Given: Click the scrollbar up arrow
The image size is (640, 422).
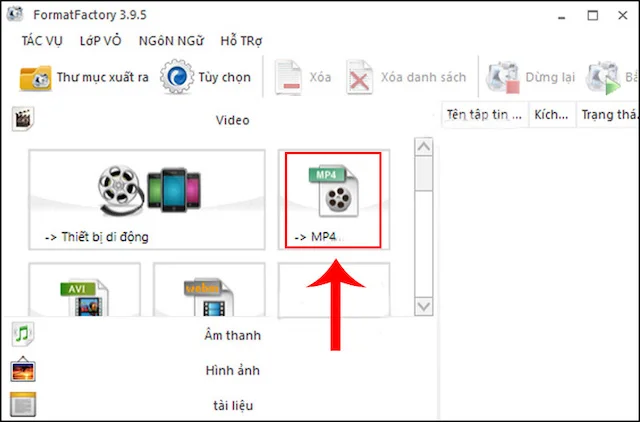Looking at the screenshot, I should click(424, 147).
